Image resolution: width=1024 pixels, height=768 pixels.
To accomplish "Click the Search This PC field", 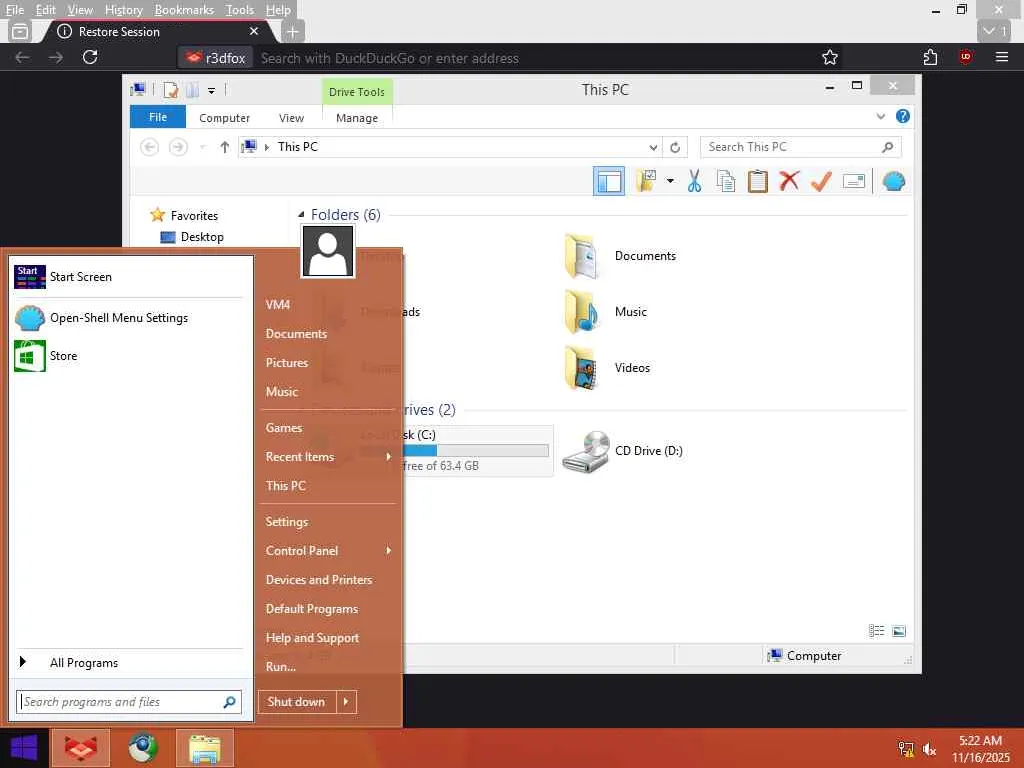I will [x=800, y=147].
